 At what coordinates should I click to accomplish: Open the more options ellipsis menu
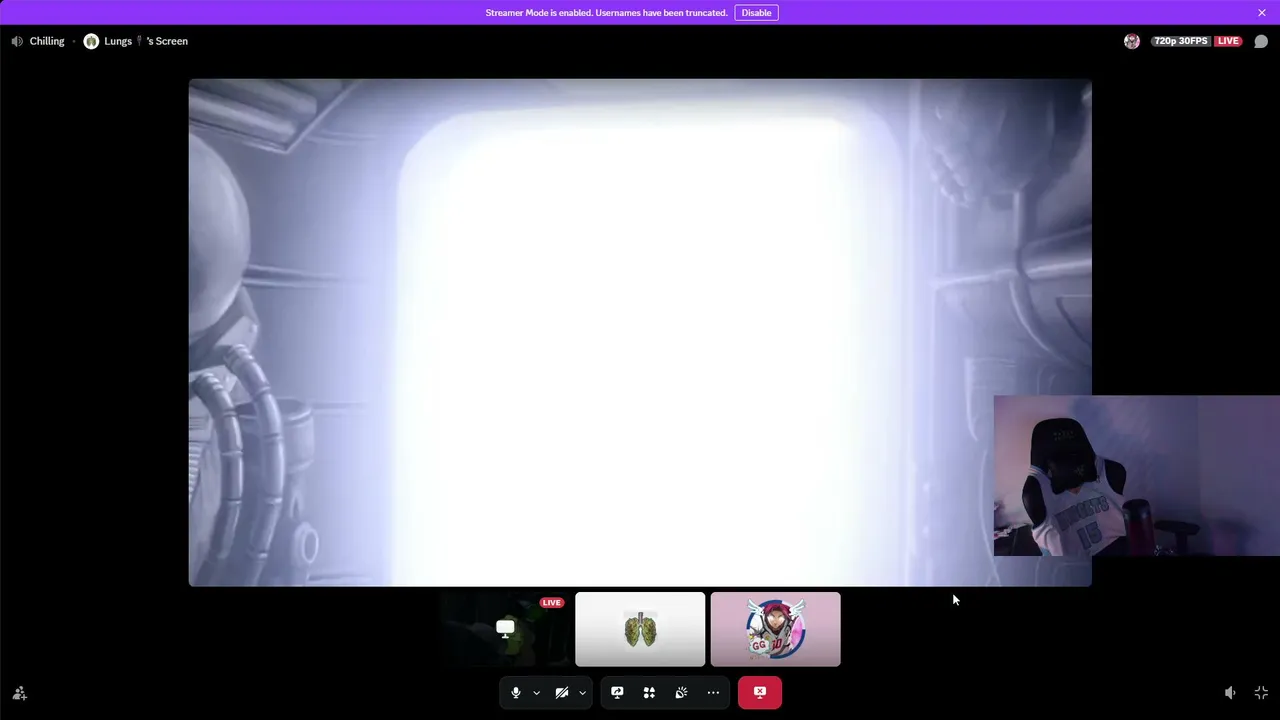point(713,692)
